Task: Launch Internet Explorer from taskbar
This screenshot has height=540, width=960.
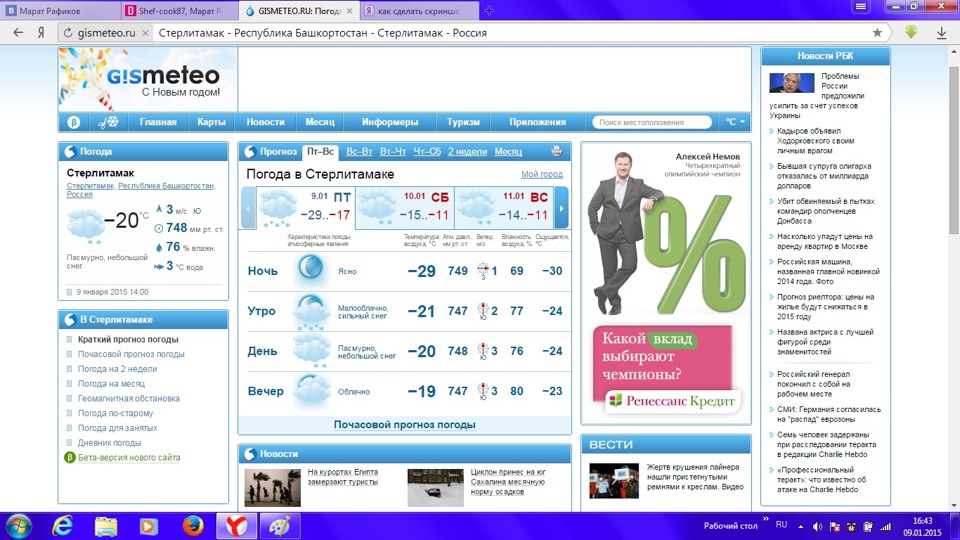Action: click(62, 526)
